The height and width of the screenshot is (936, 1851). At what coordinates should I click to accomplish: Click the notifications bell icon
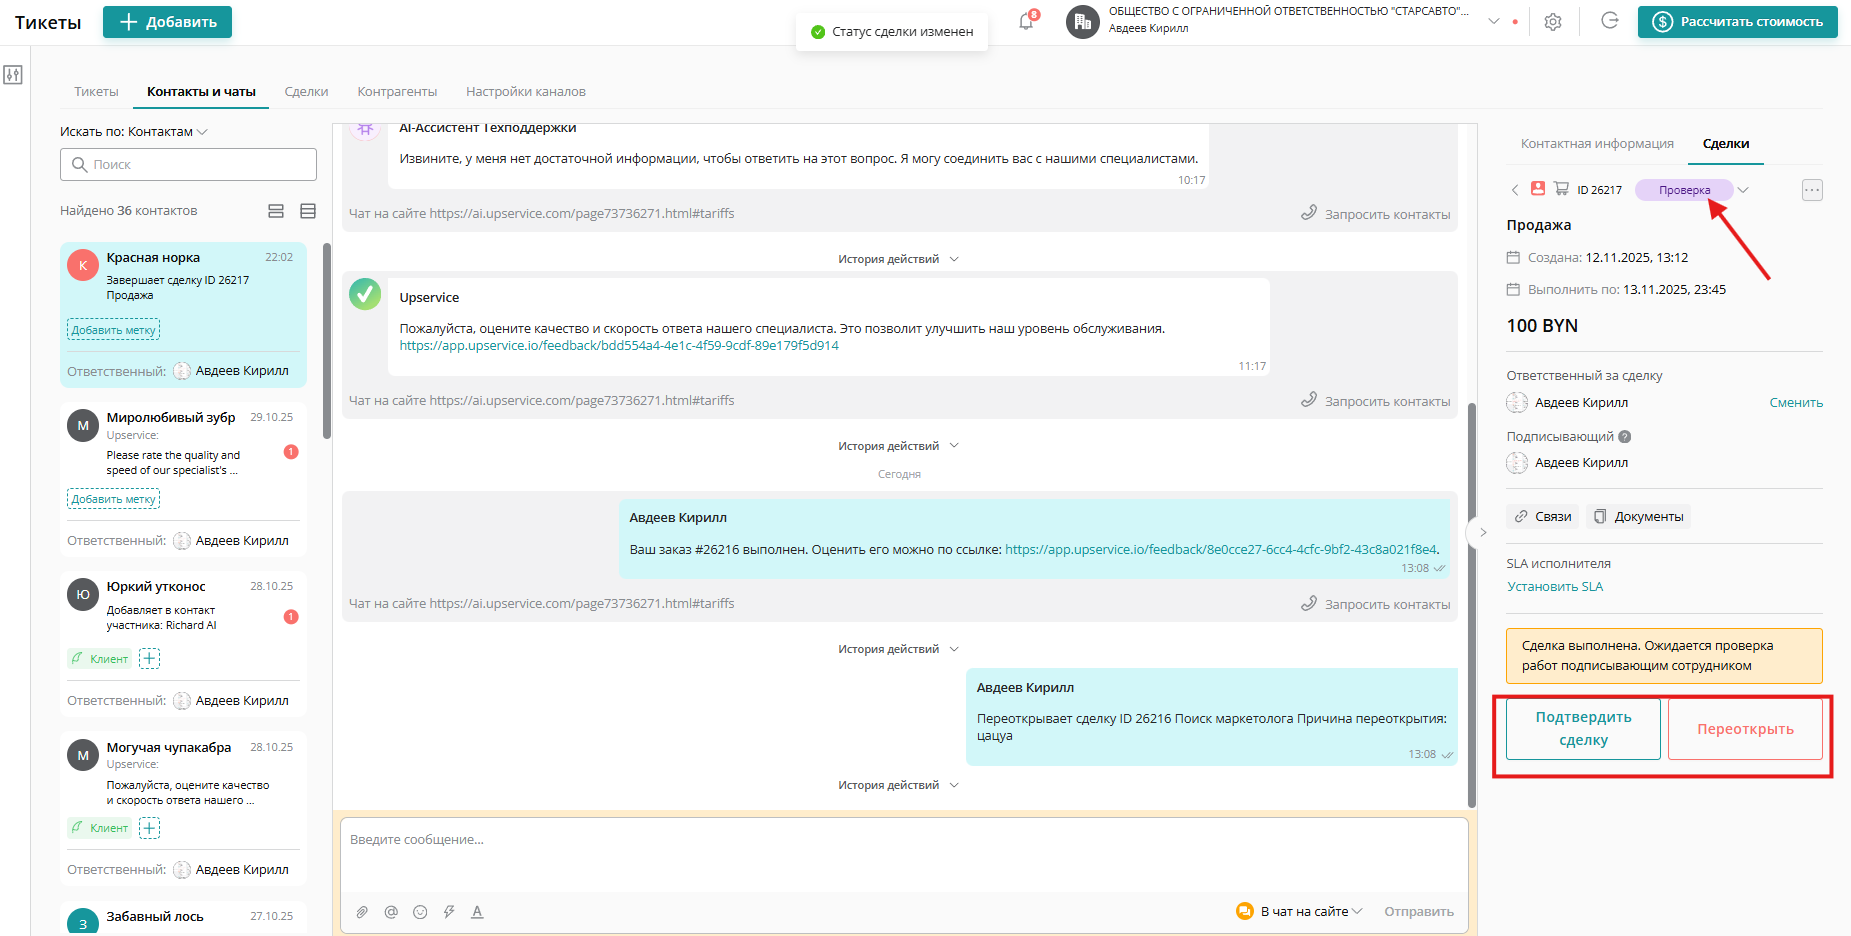[x=1024, y=20]
